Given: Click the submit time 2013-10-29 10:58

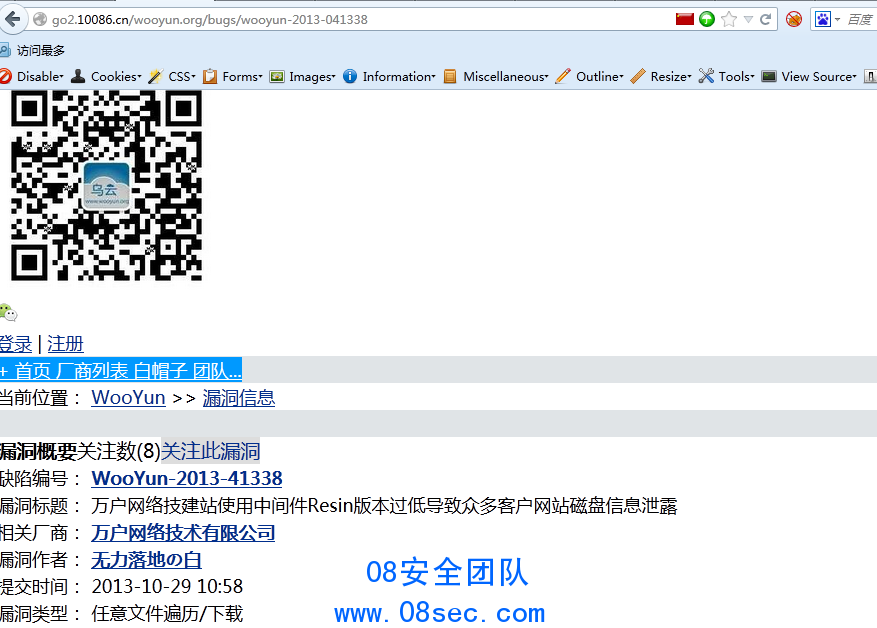Looking at the screenshot, I should pyautogui.click(x=167, y=586).
